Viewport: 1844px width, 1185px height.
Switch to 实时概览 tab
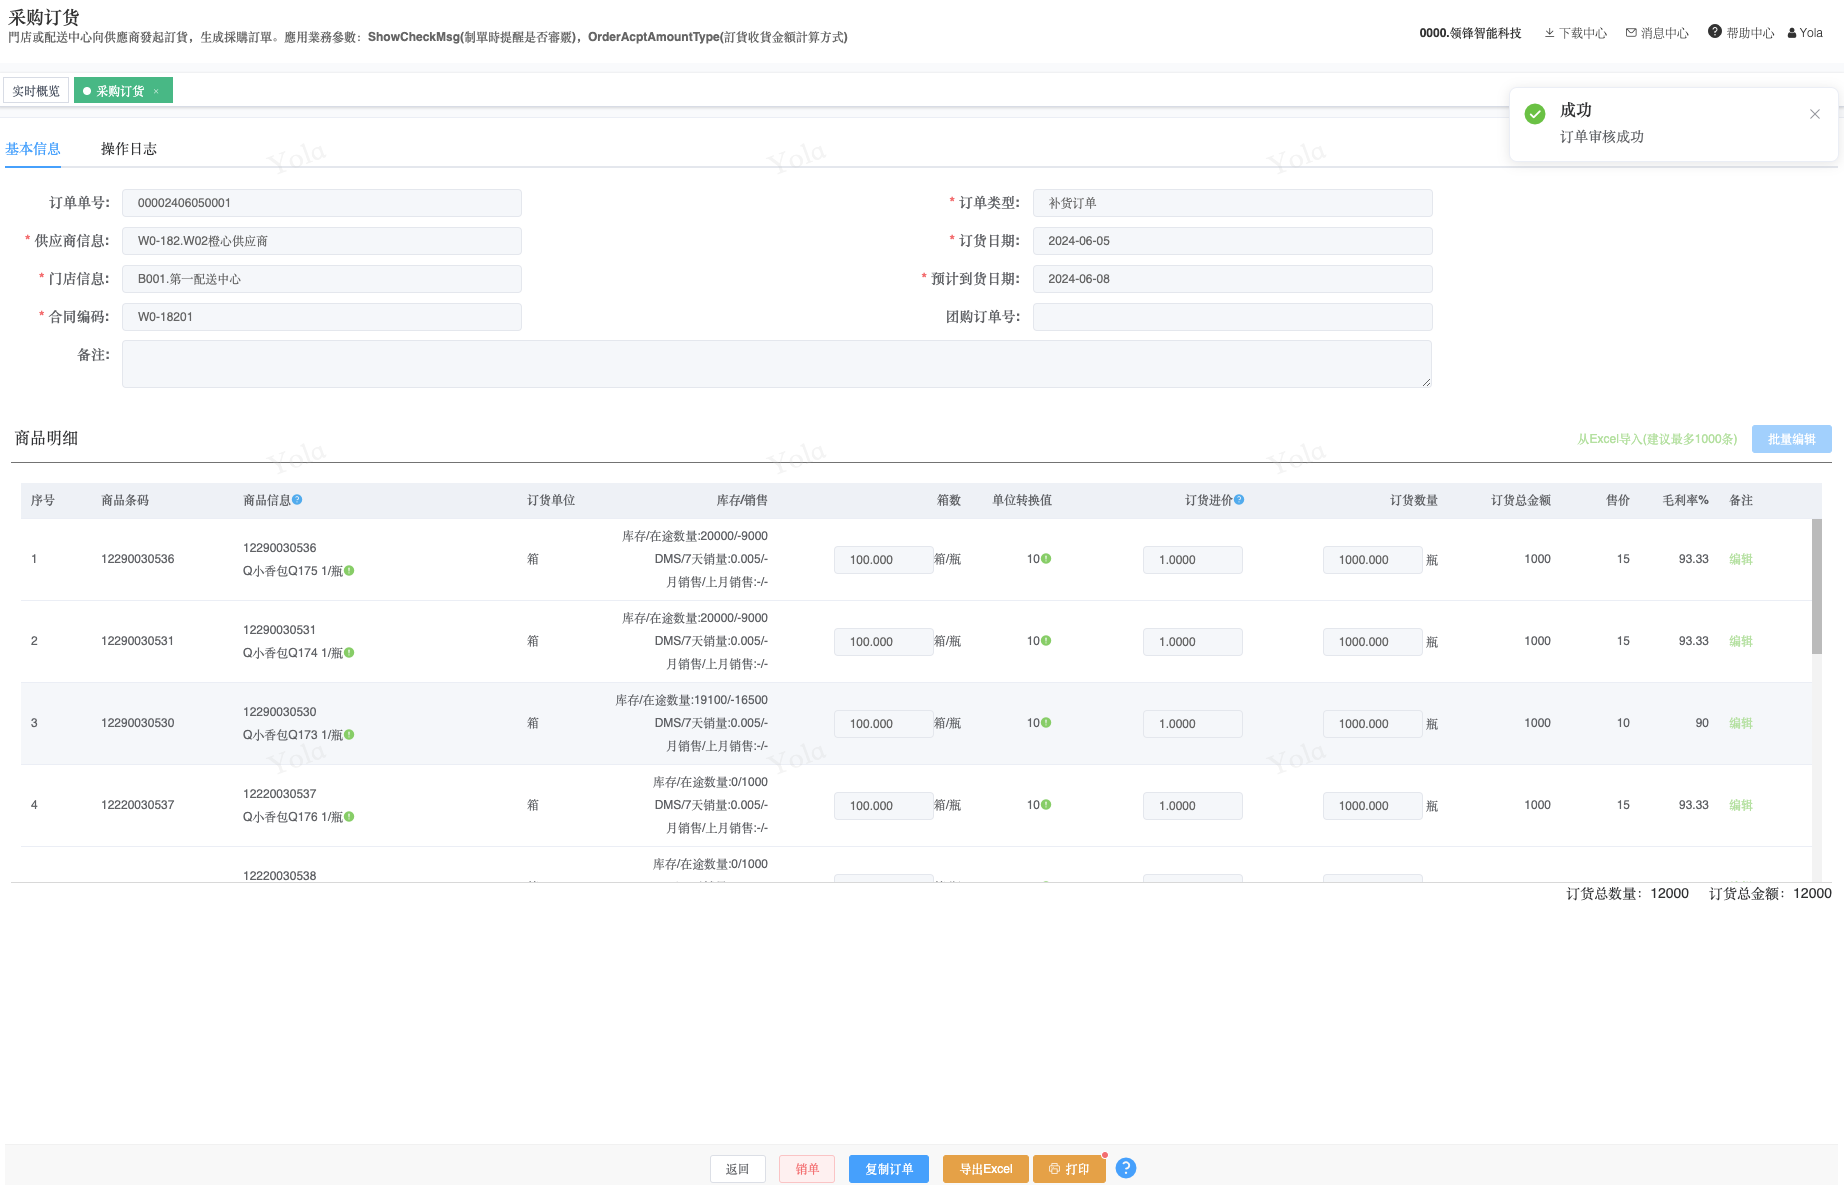pos(36,91)
